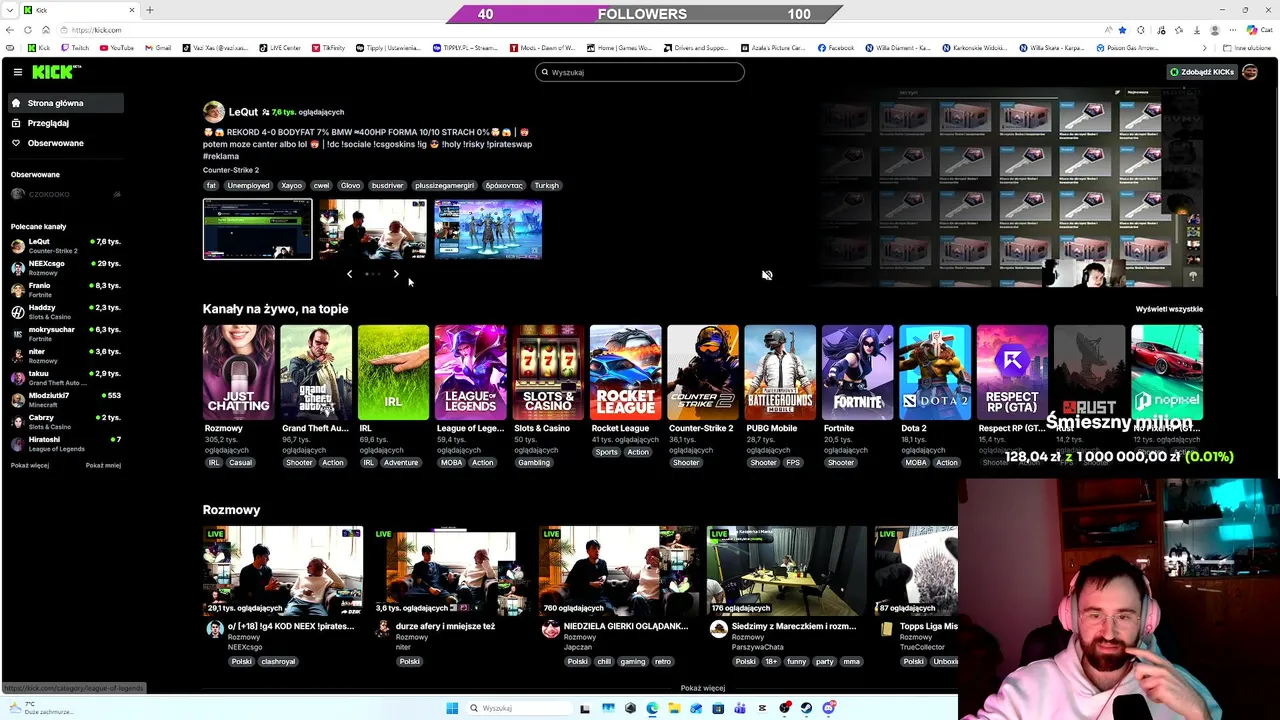Open NEEXcsgo channel in recommended list
1280x720 pixels.
click(65, 267)
